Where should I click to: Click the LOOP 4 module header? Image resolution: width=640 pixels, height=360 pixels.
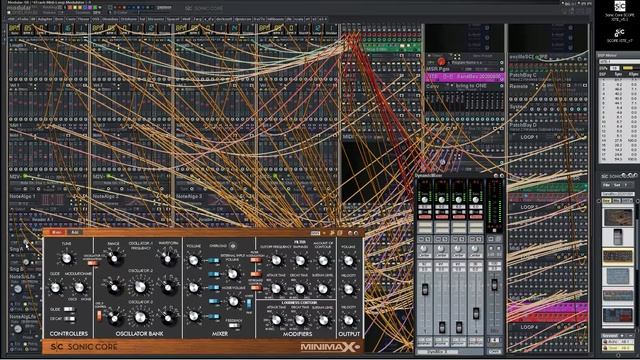click(x=529, y=327)
